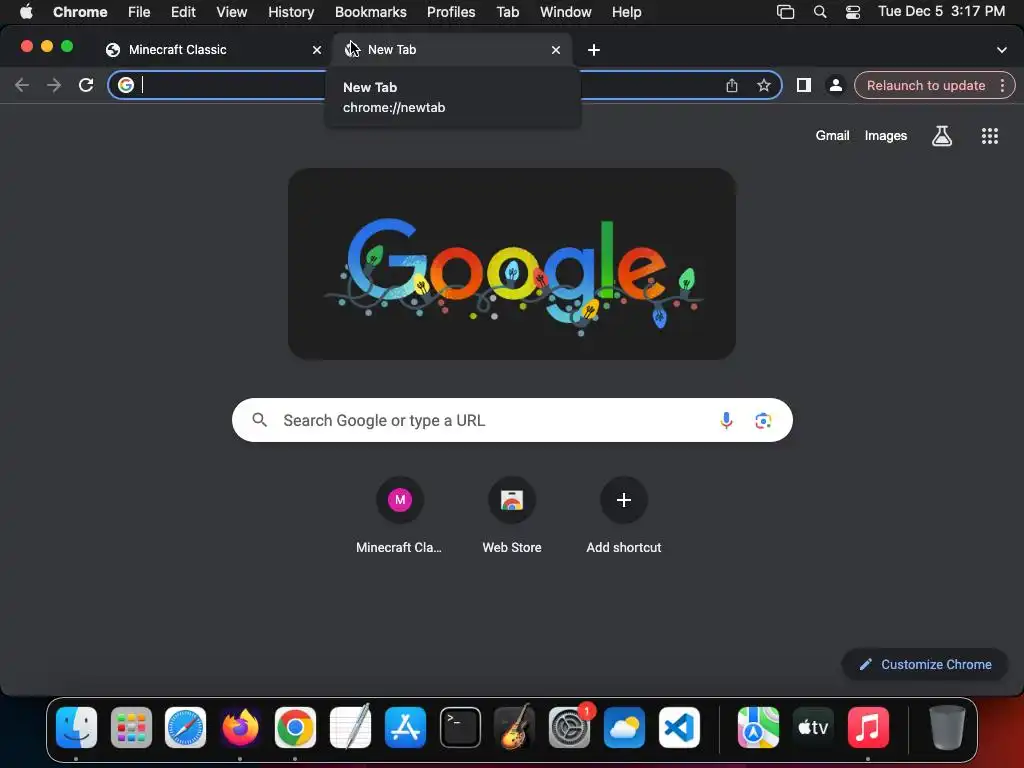Open the Chrome menu in menu bar
Image resolution: width=1024 pixels, height=768 pixels.
pyautogui.click(x=80, y=12)
